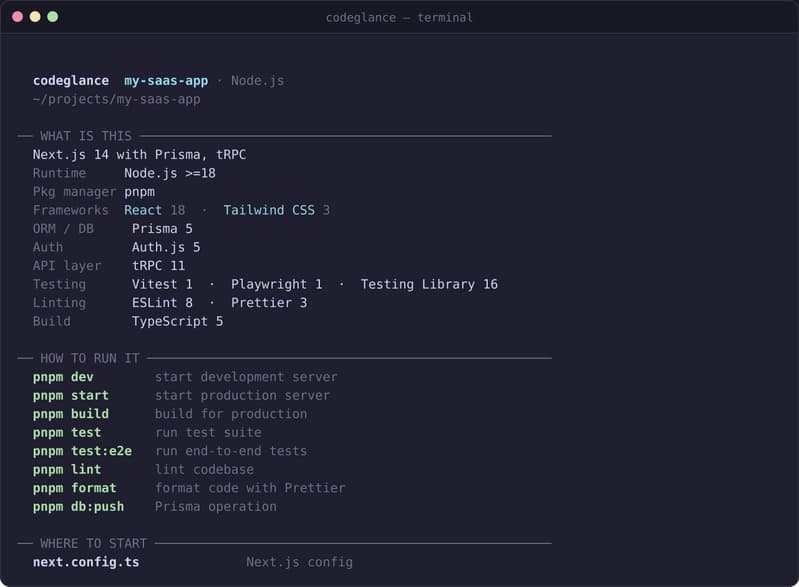Click 'Tailwind CSS' in the Frameworks row
This screenshot has height=587, width=799.
(x=269, y=210)
